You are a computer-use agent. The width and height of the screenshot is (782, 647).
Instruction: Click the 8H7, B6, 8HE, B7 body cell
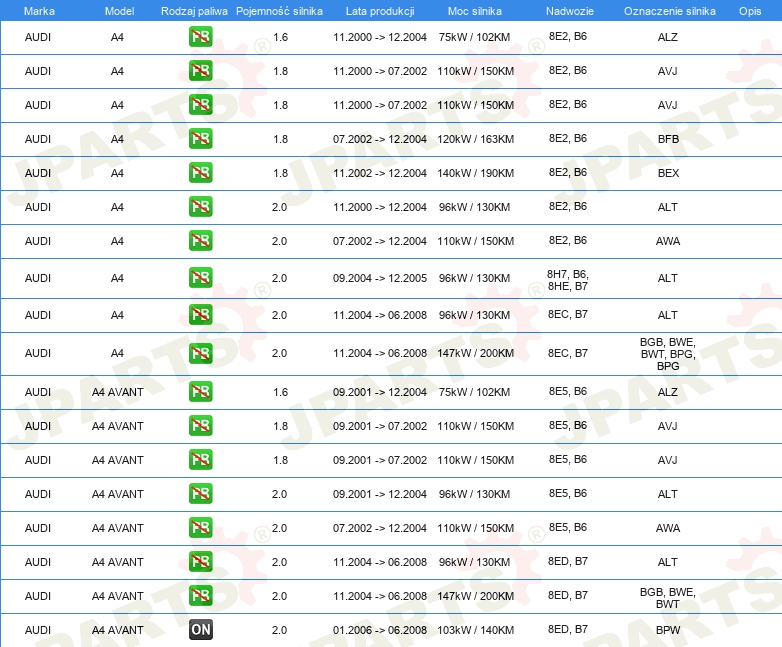(568, 280)
